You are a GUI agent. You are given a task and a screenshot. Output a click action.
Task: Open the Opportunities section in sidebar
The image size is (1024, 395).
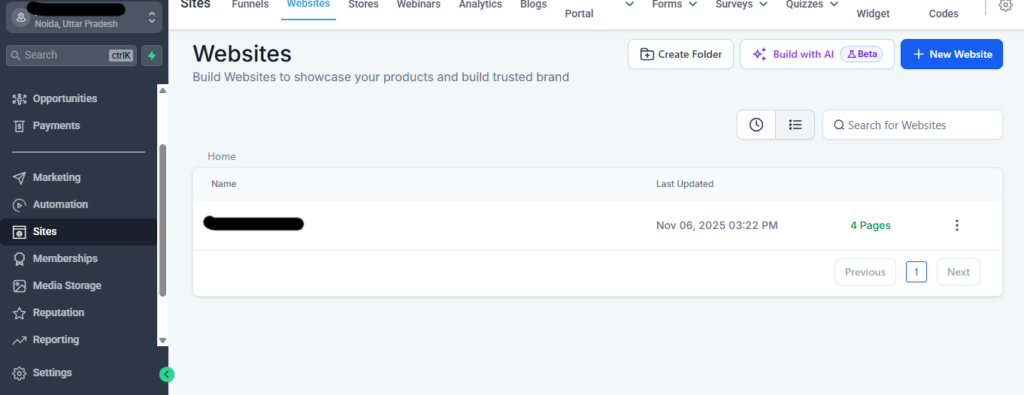(65, 99)
